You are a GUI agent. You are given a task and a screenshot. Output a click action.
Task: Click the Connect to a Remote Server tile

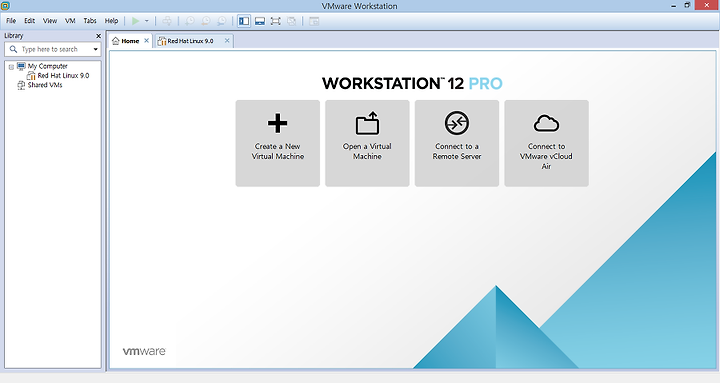click(x=457, y=143)
